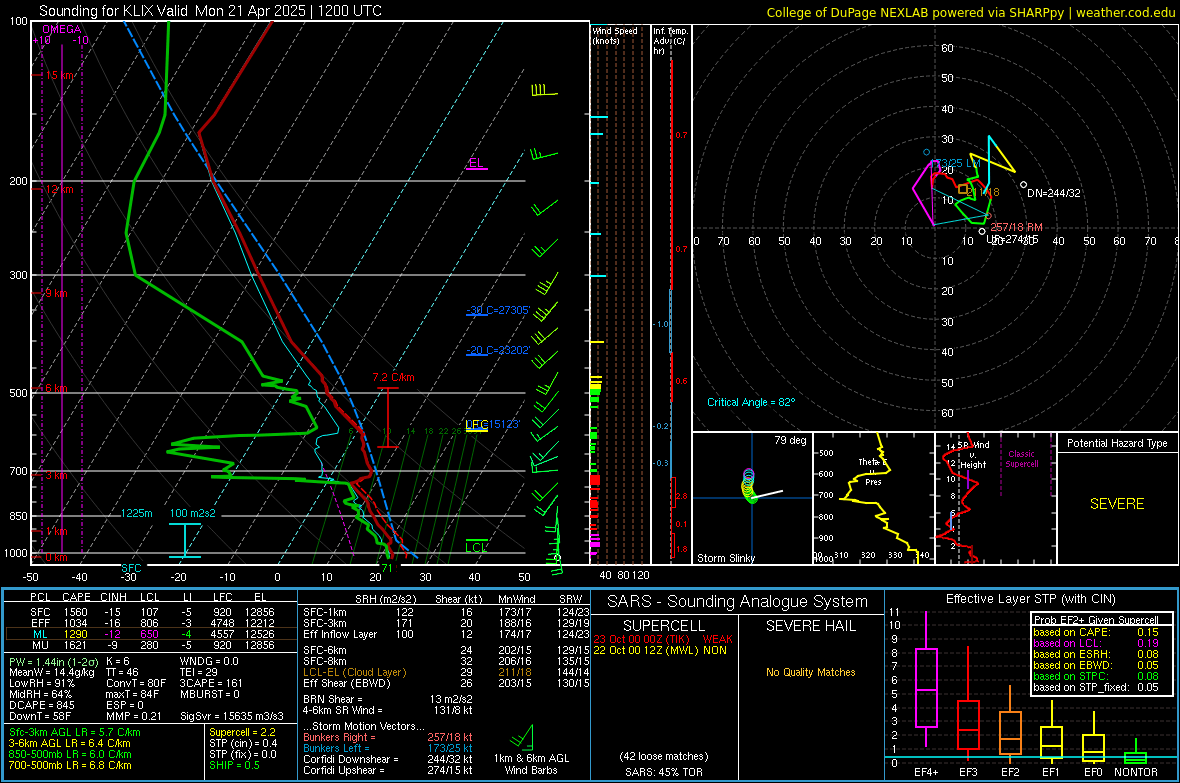Click the Theta-E v. Pres plot label

pos(873,472)
